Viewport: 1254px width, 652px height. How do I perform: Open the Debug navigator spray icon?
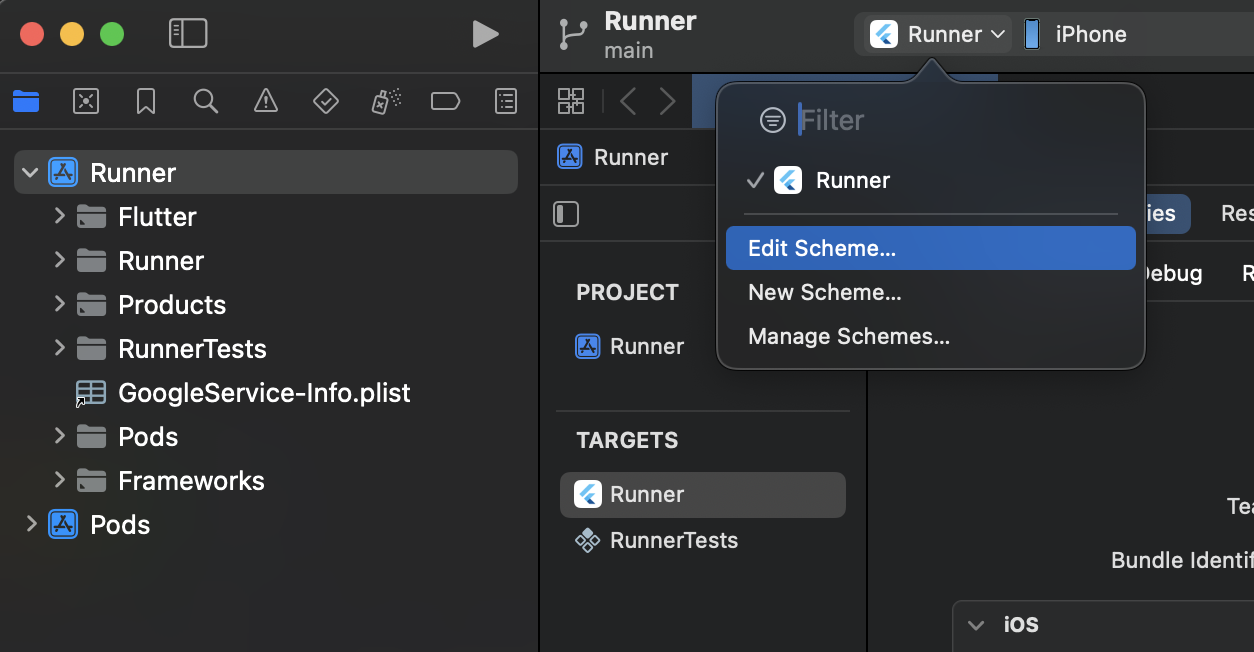tap(386, 101)
